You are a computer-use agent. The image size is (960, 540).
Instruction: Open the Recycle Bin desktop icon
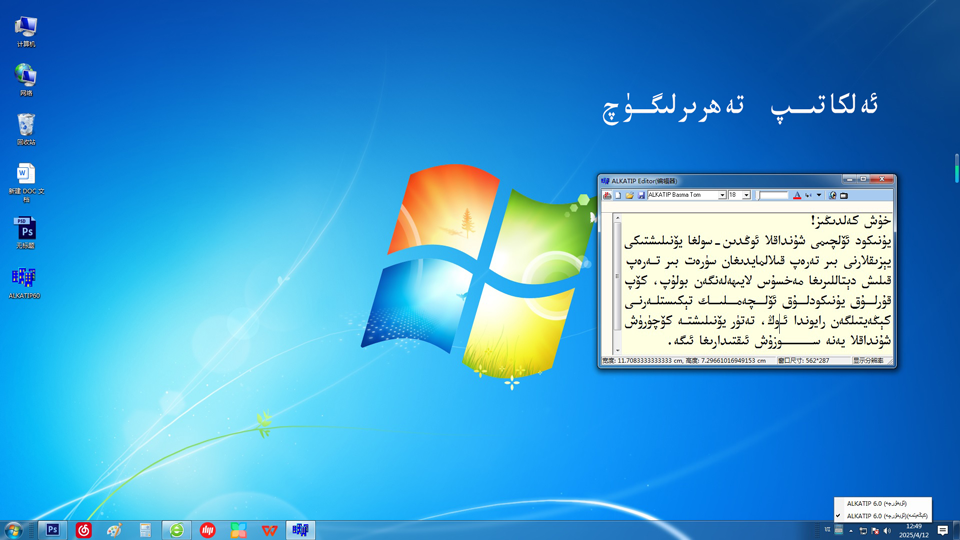tap(26, 125)
